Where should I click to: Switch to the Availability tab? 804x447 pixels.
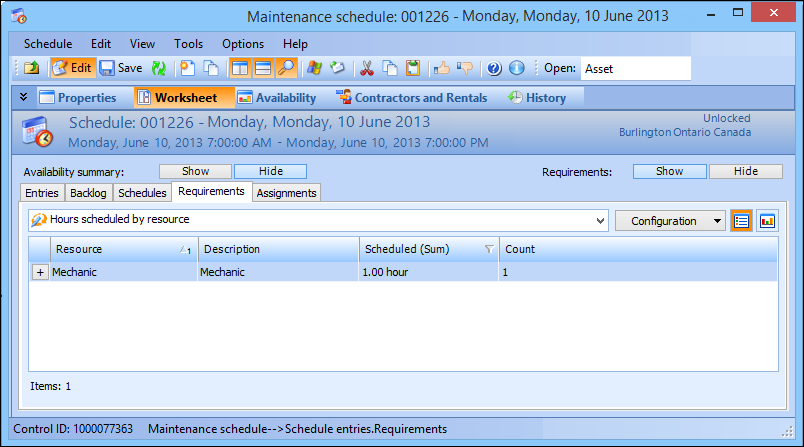coord(277,97)
